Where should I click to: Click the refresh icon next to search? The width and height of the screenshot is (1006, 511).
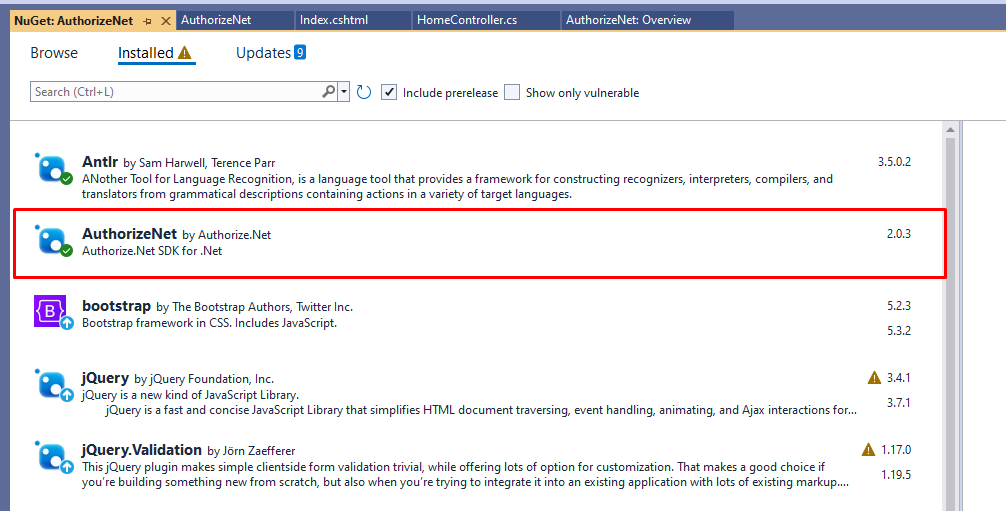coord(364,92)
